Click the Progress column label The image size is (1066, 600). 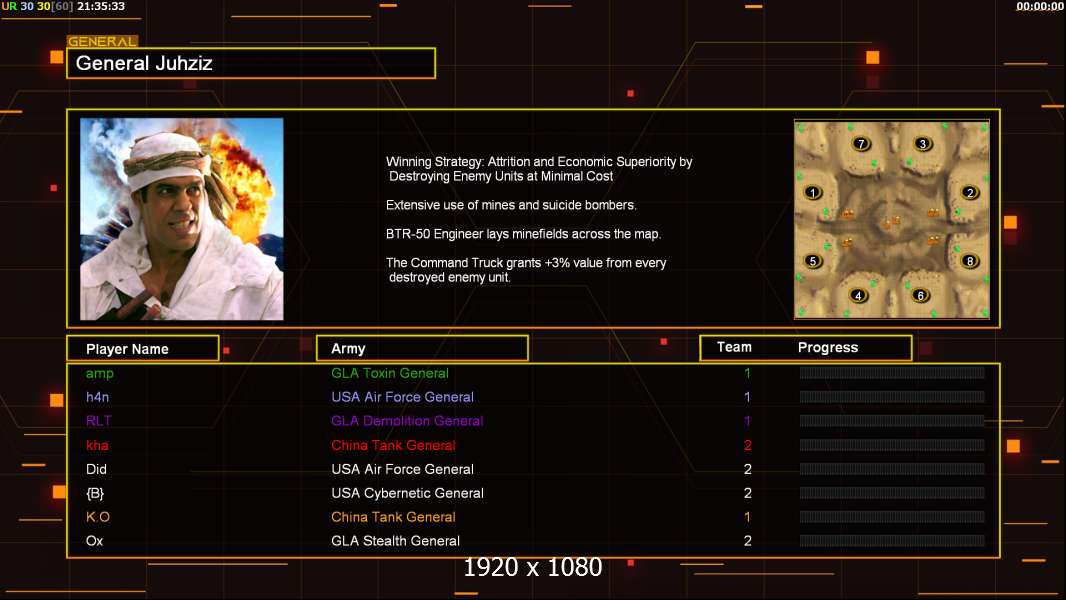[x=828, y=347]
